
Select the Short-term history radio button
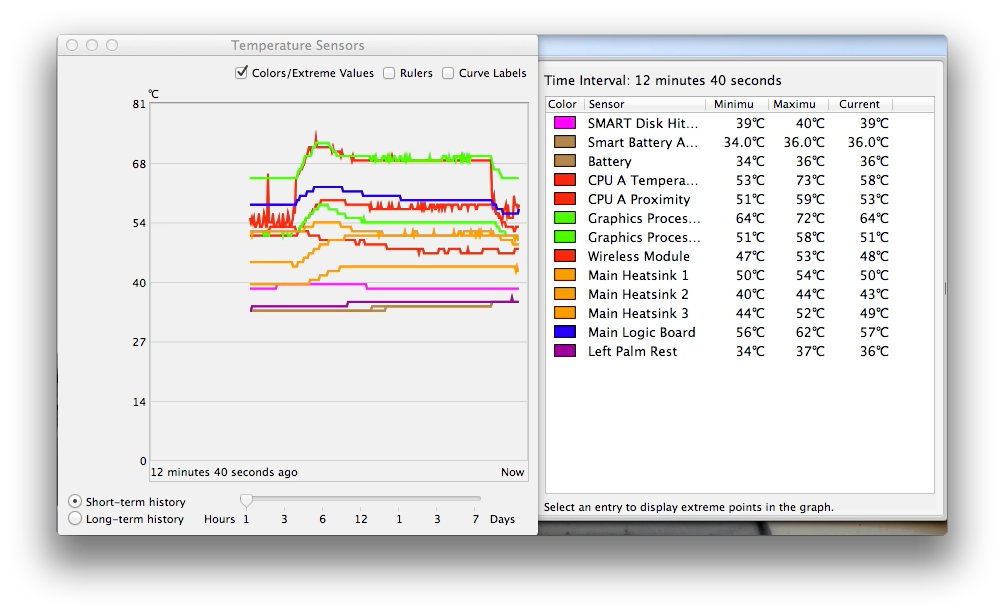coord(75,502)
